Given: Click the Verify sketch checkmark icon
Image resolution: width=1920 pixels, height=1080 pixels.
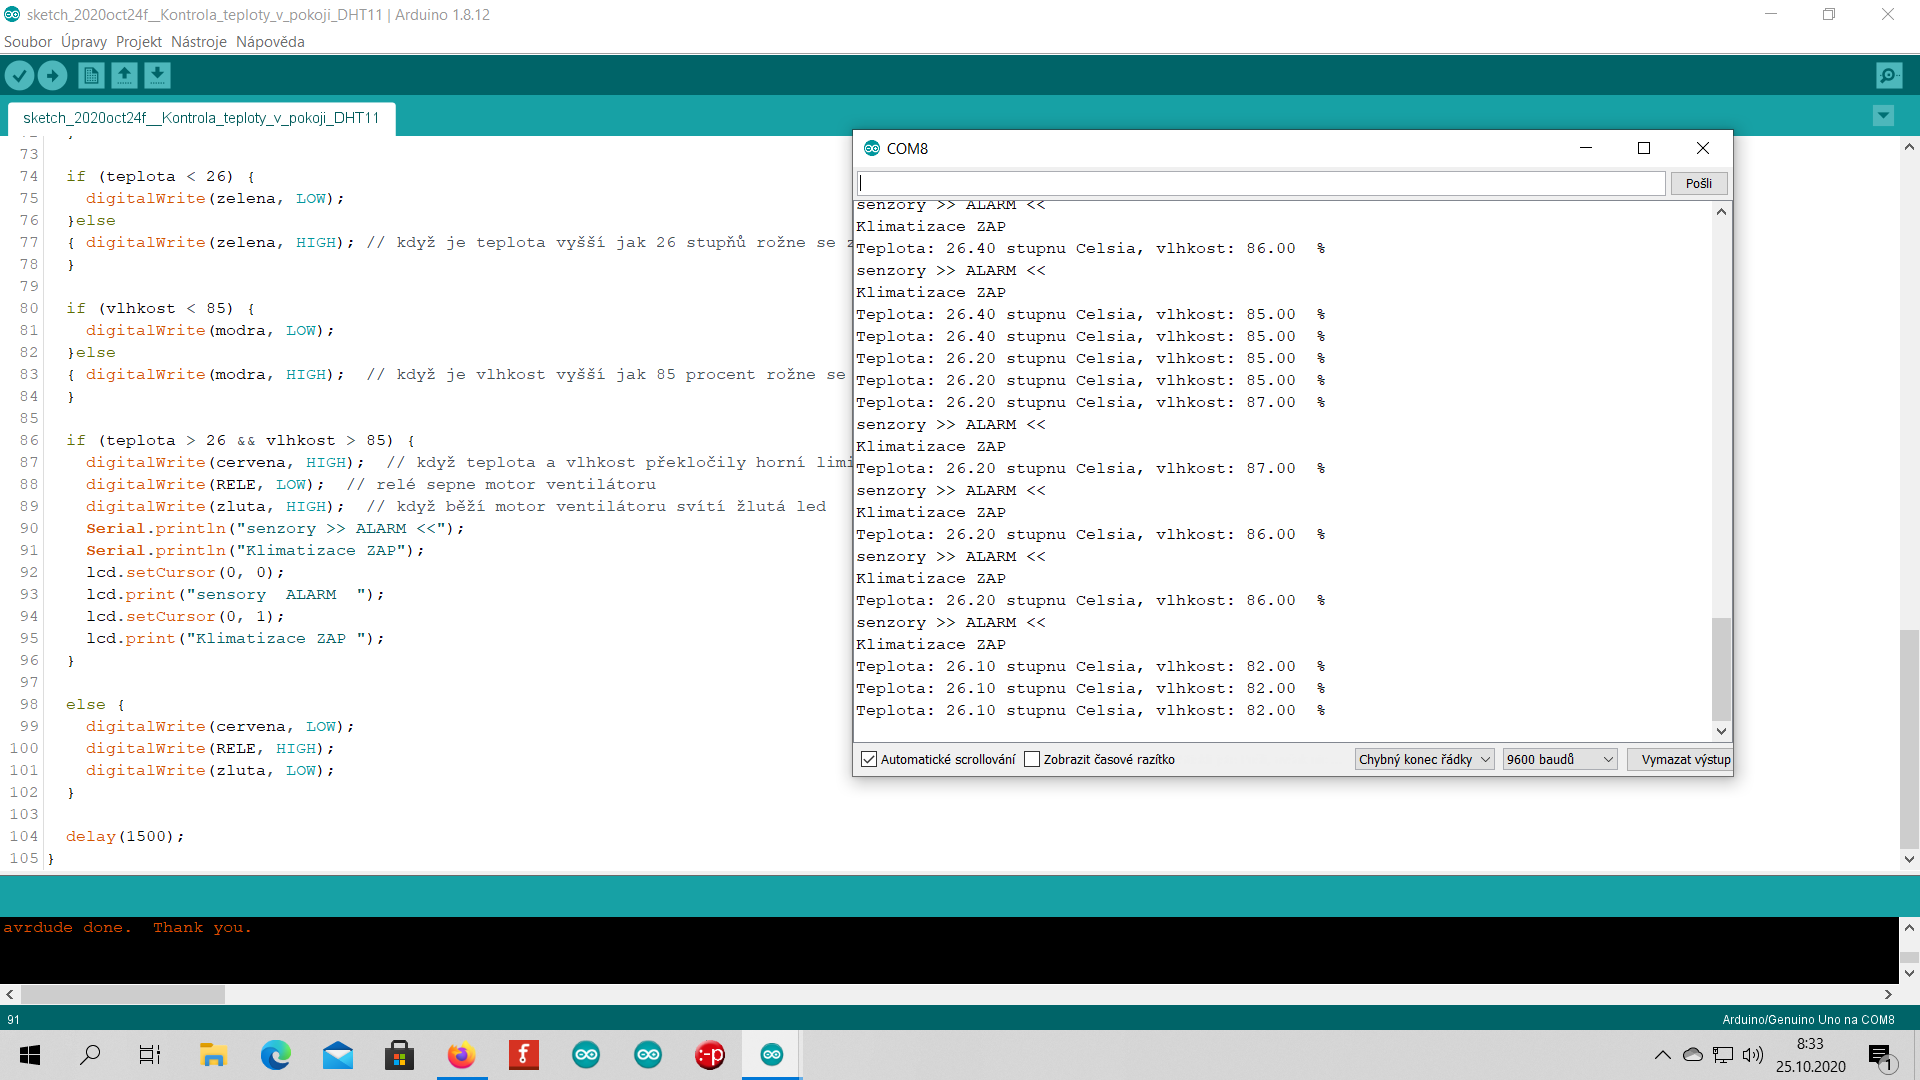Looking at the screenshot, I should [19, 75].
